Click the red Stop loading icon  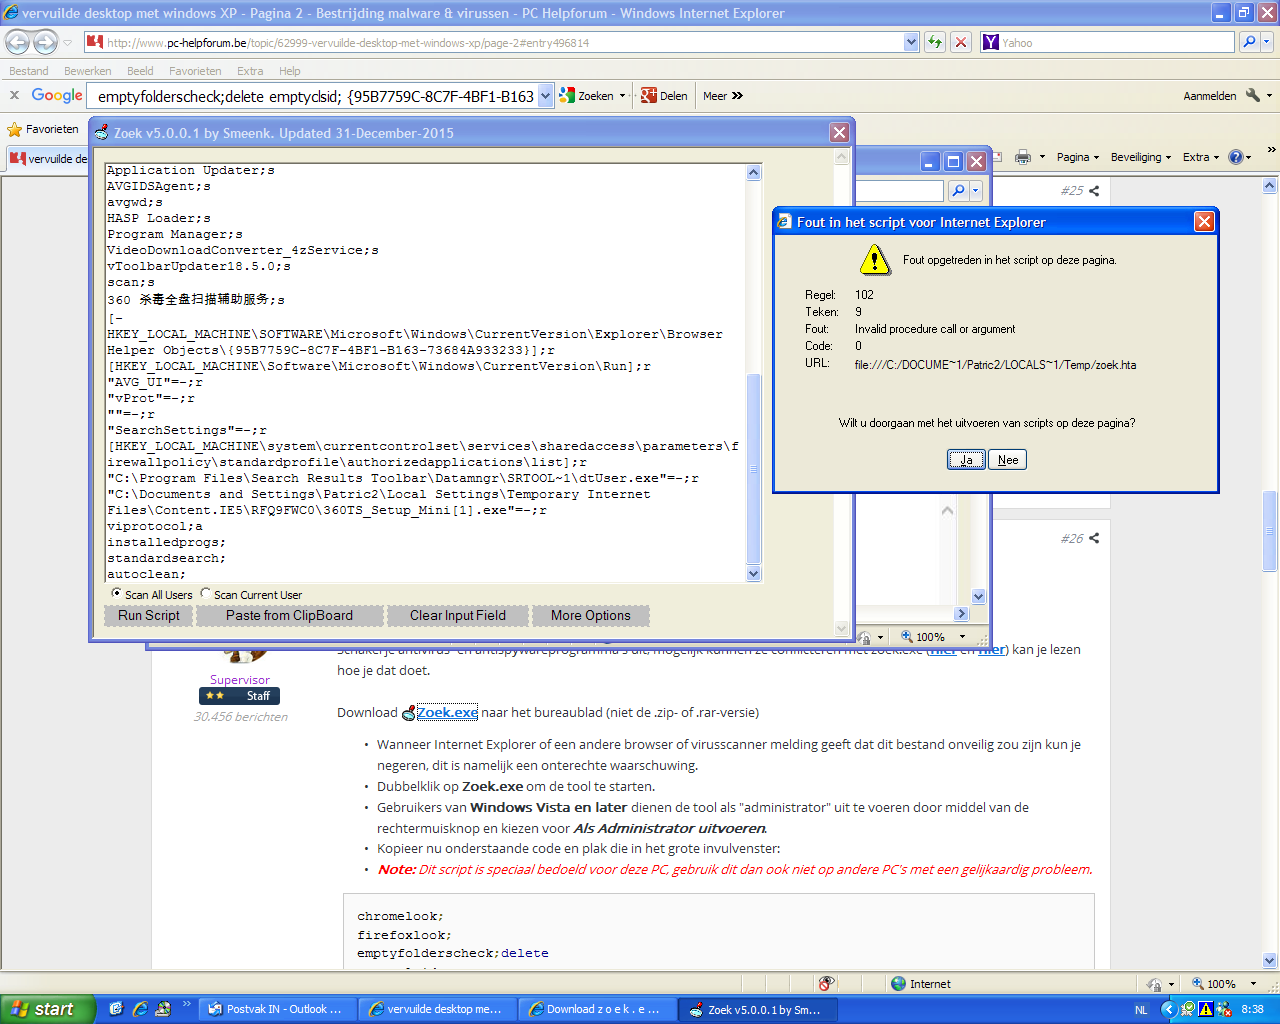[960, 42]
